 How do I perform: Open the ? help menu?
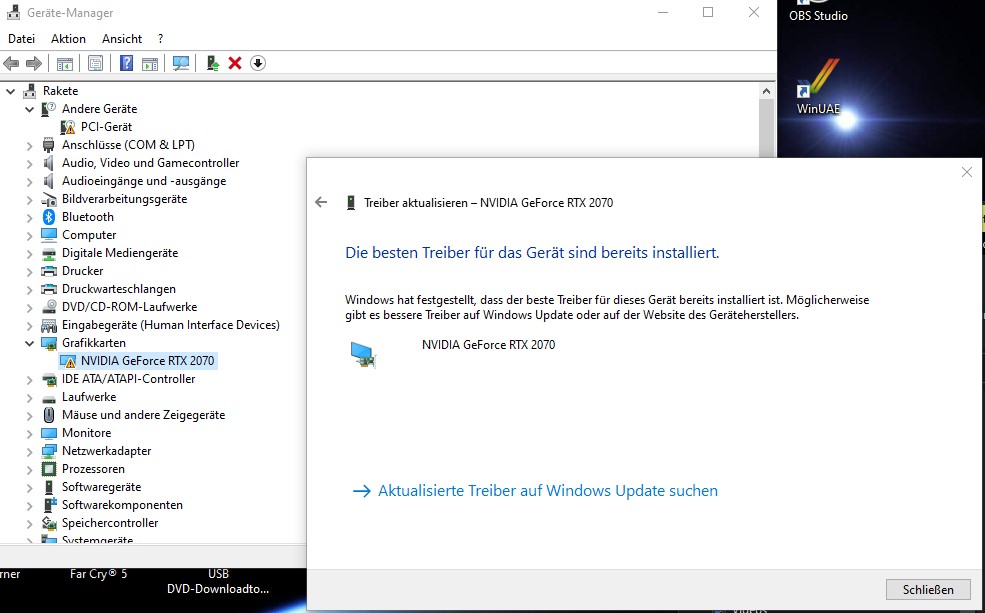click(x=161, y=39)
